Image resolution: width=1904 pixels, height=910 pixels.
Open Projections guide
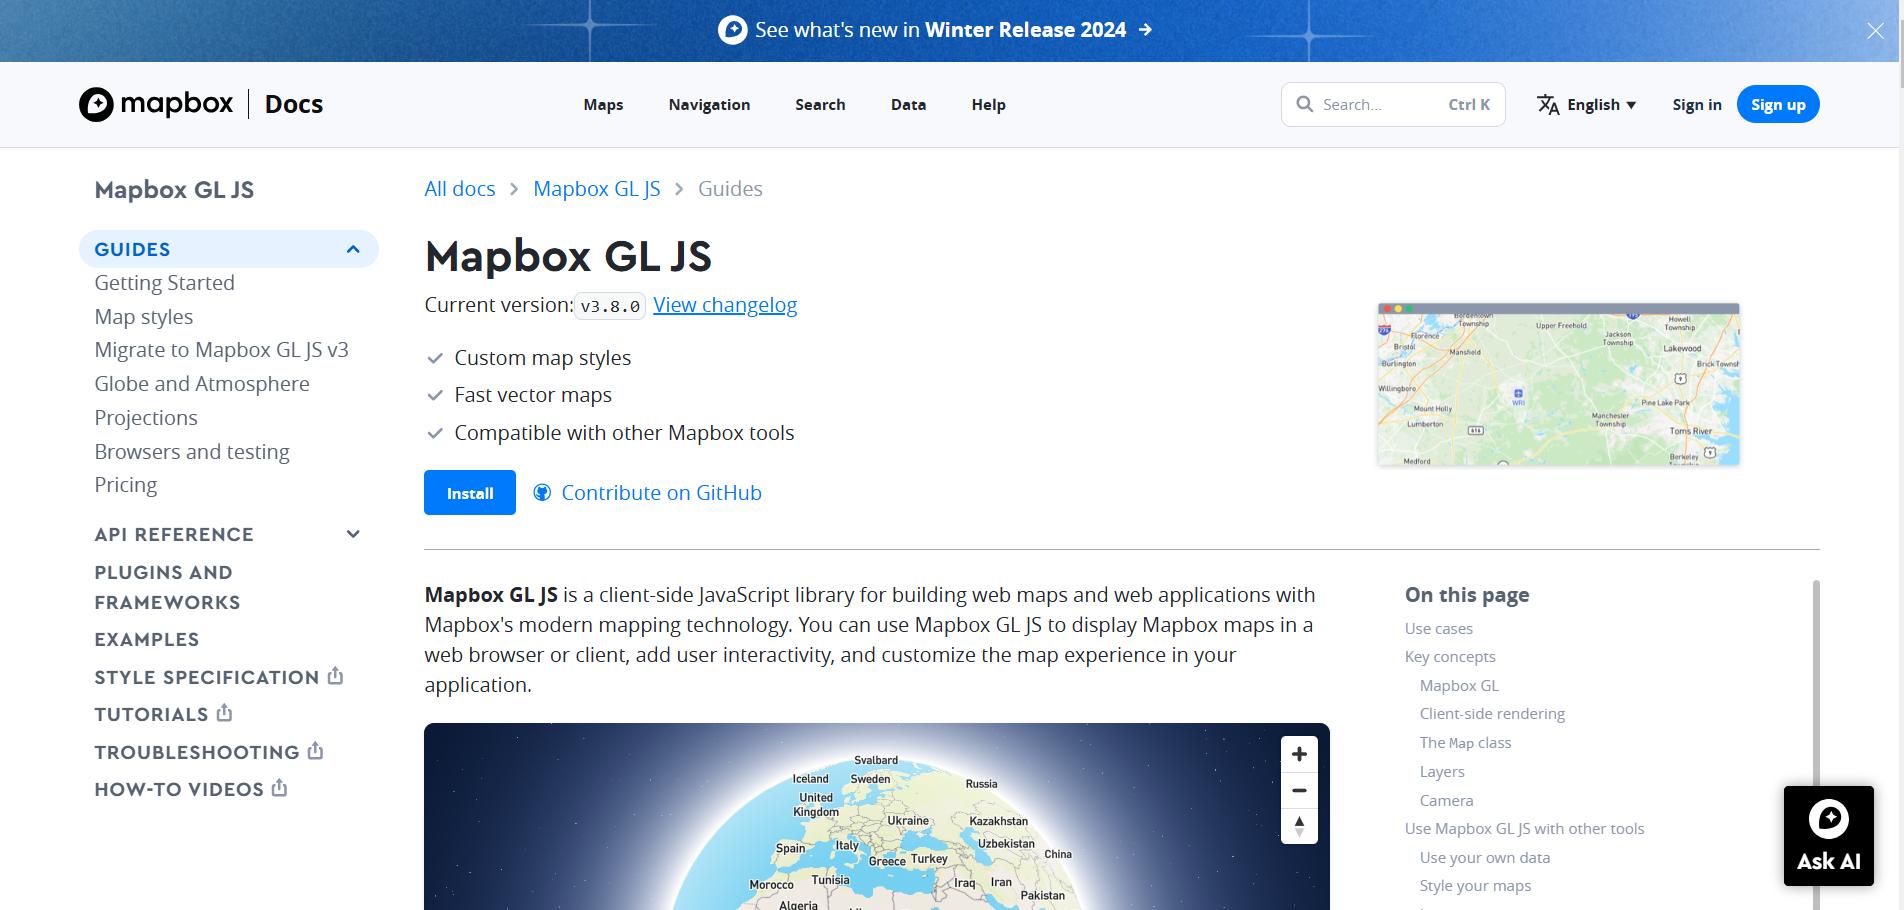click(146, 418)
